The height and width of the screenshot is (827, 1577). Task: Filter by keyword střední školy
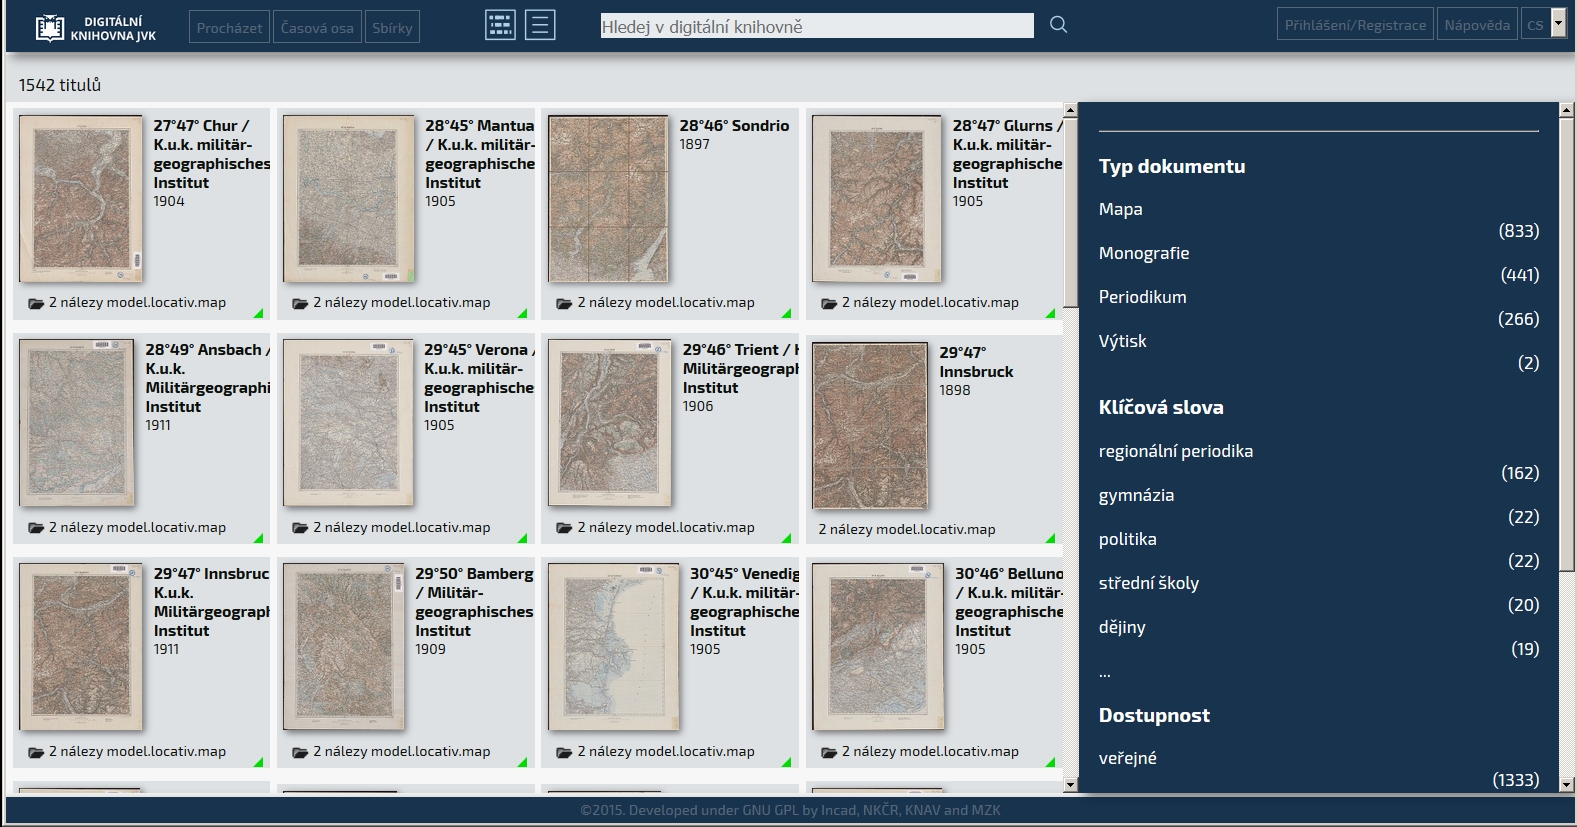coord(1148,583)
